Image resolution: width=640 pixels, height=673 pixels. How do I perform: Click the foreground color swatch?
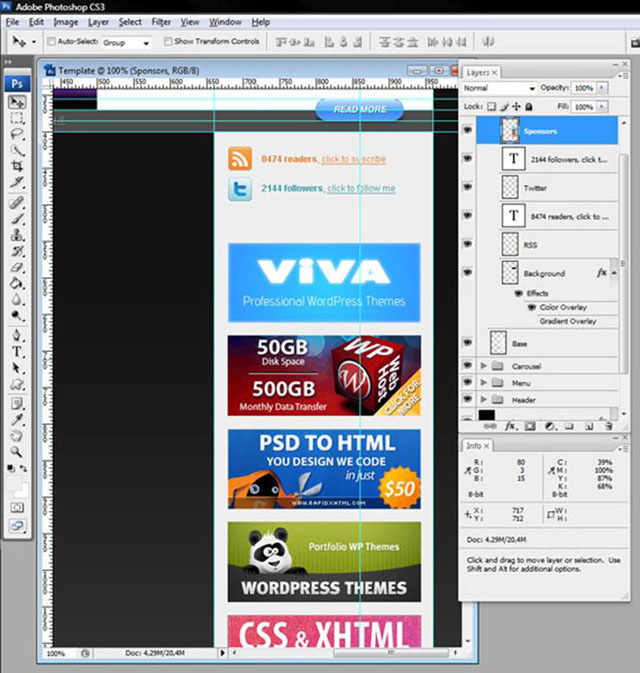pyautogui.click(x=14, y=483)
